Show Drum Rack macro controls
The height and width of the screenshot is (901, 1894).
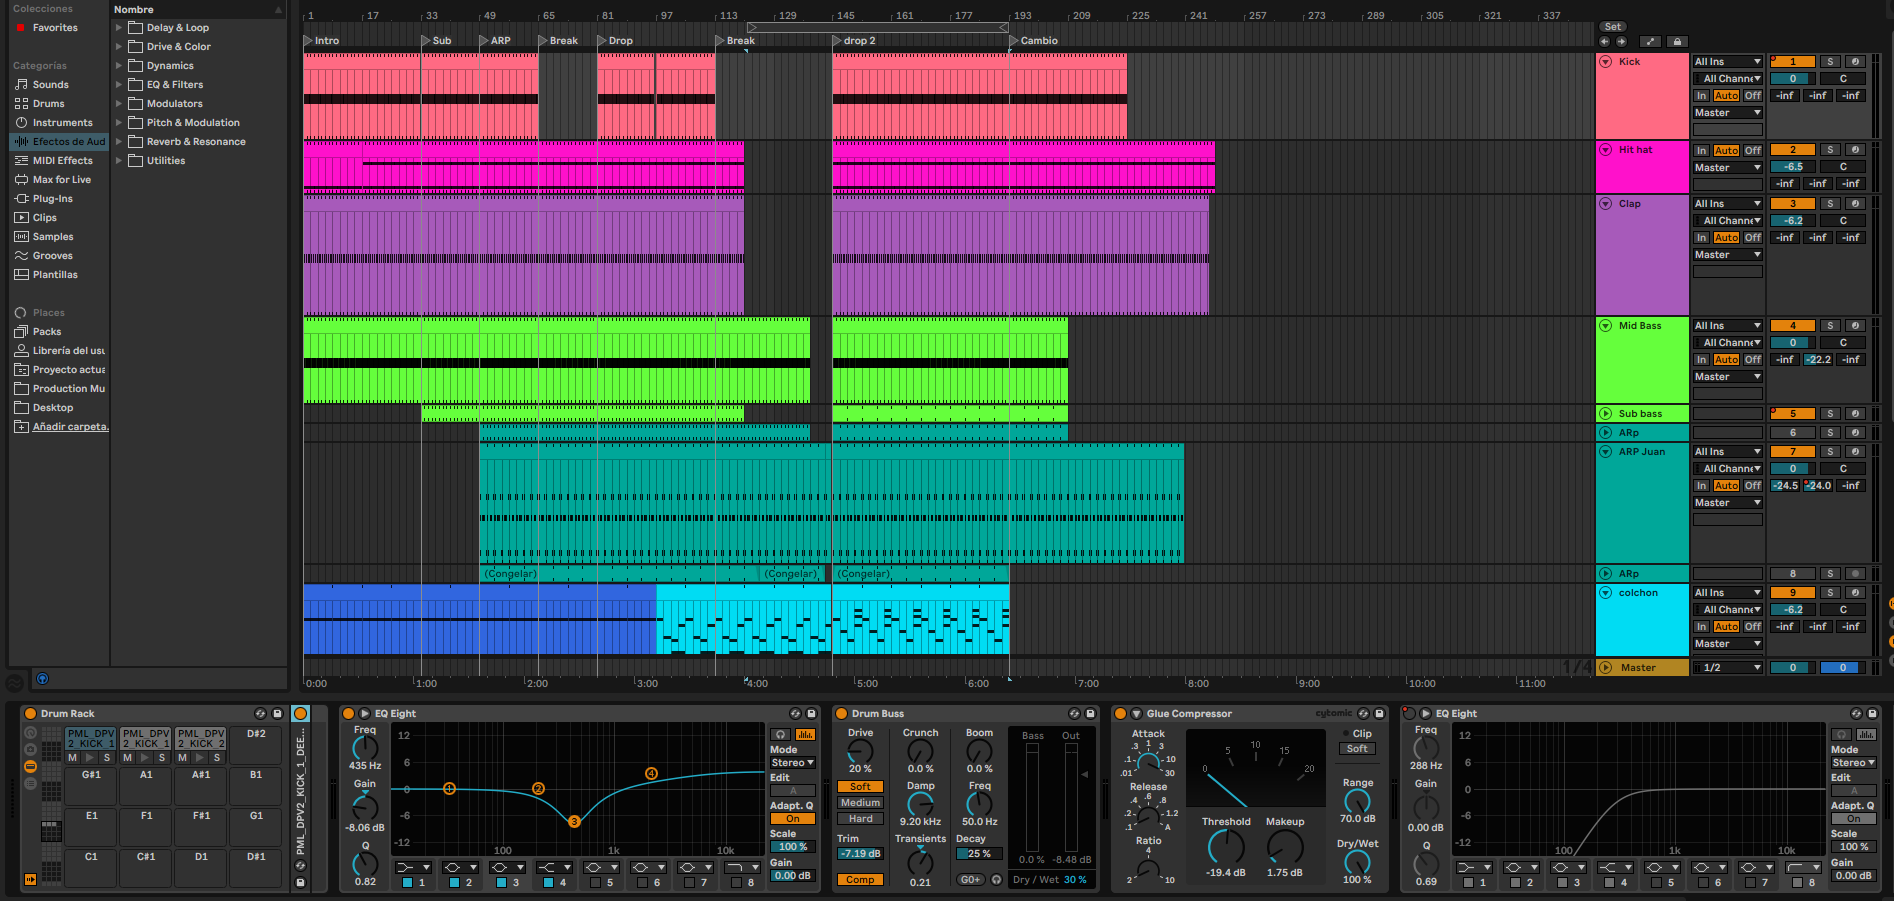(x=30, y=732)
